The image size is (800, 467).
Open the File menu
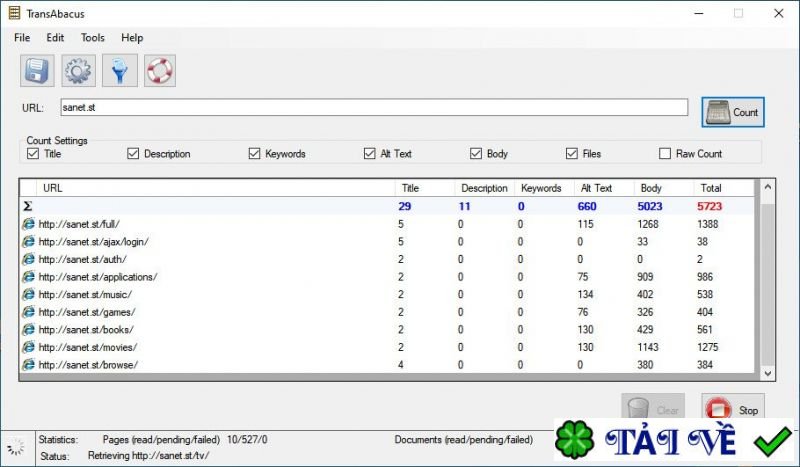tap(22, 38)
